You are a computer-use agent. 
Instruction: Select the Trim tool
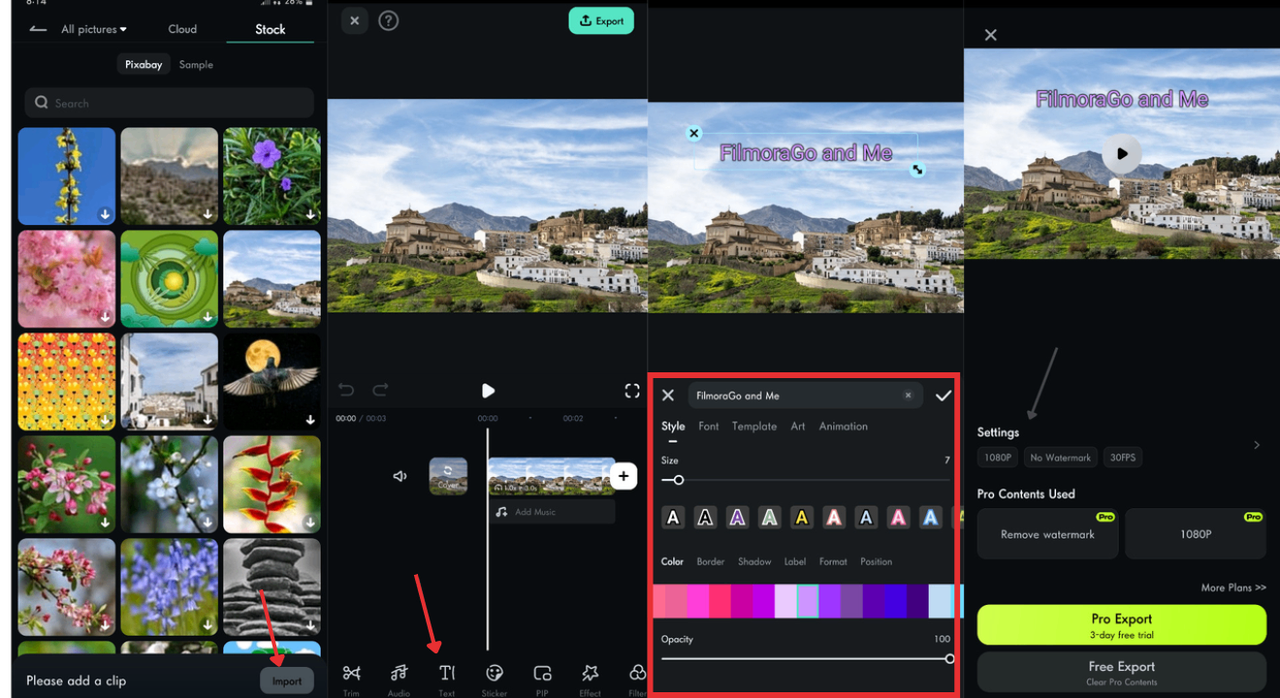pyautogui.click(x=351, y=678)
